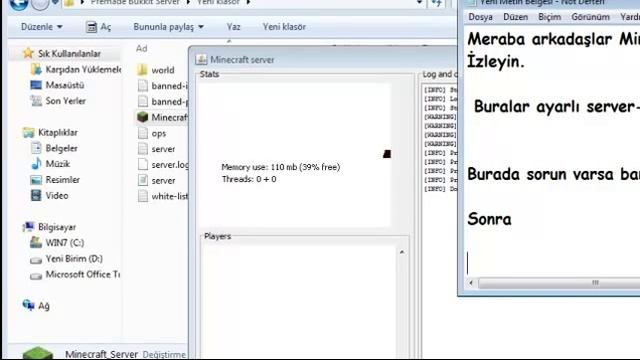
Task: Select the Video library icon
Action: [36, 195]
